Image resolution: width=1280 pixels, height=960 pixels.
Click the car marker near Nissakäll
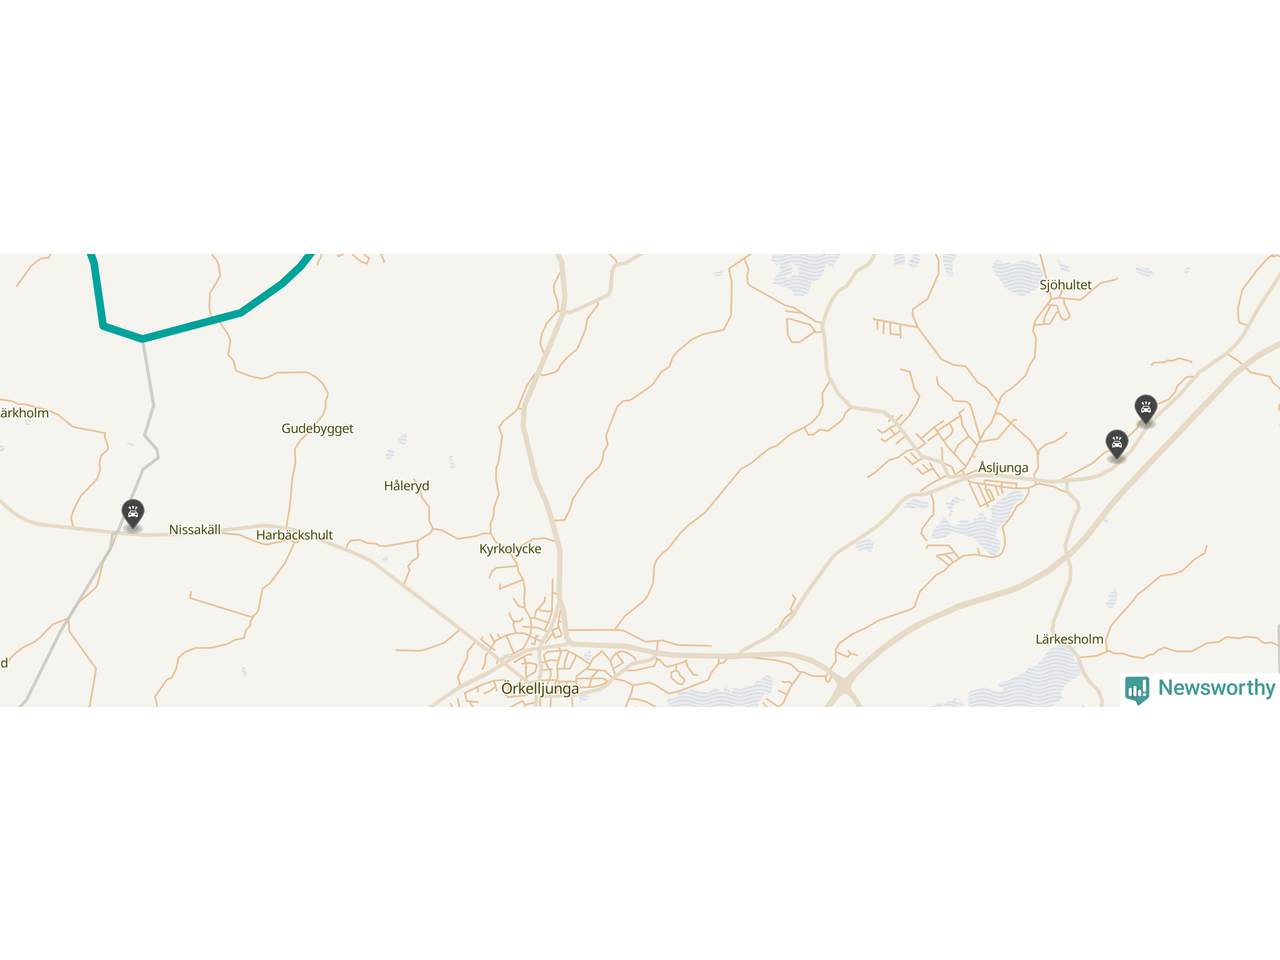click(x=133, y=513)
